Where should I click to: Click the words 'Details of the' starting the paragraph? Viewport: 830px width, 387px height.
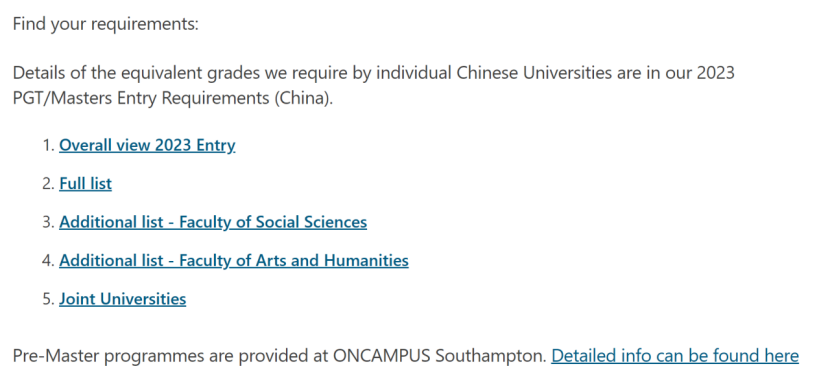pos(60,73)
